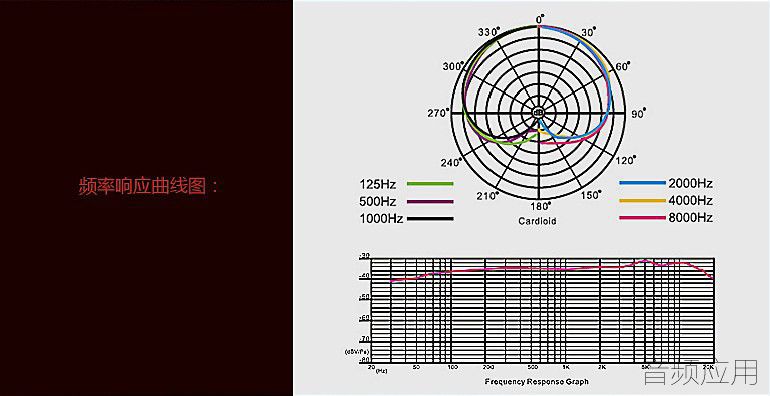The image size is (770, 396).
Task: Click the 90° marker on polar chart
Action: pos(638,113)
